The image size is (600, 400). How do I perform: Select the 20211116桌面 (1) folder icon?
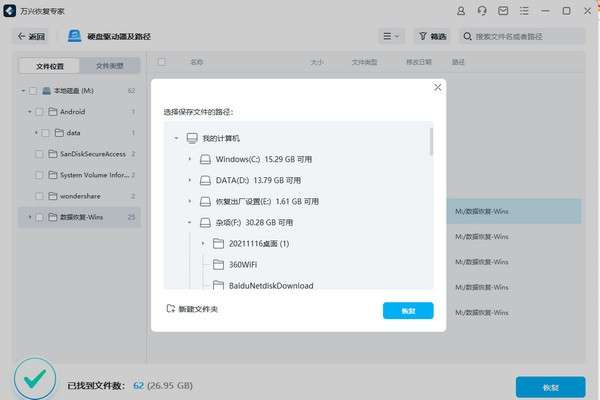tap(218, 243)
